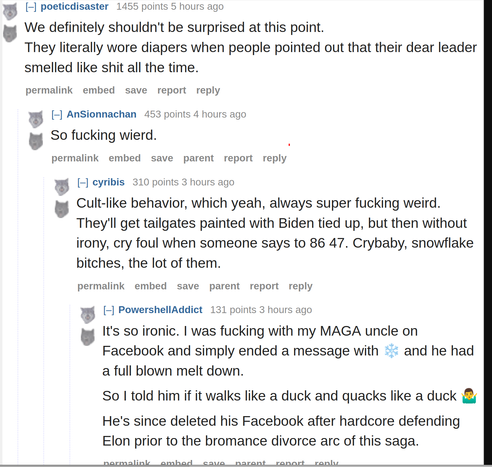Go to parent of cyribis comment
This screenshot has width=492, height=467.
click(224, 286)
